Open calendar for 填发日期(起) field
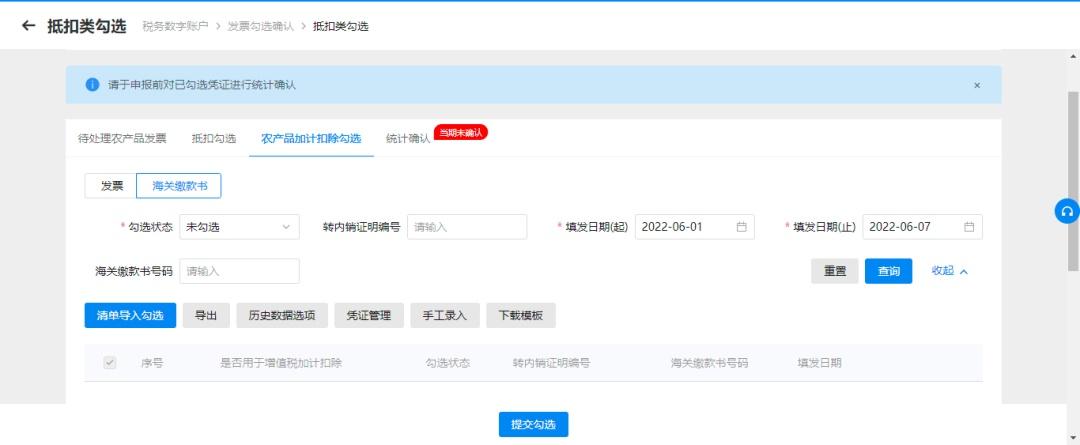Screen dimensions: 1080x445 (741, 227)
